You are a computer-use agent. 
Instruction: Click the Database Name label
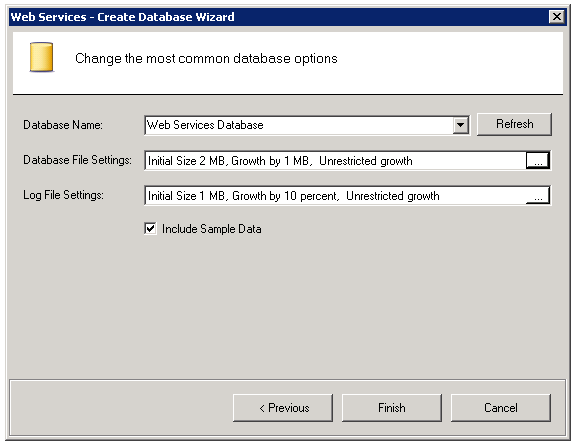[63, 125]
